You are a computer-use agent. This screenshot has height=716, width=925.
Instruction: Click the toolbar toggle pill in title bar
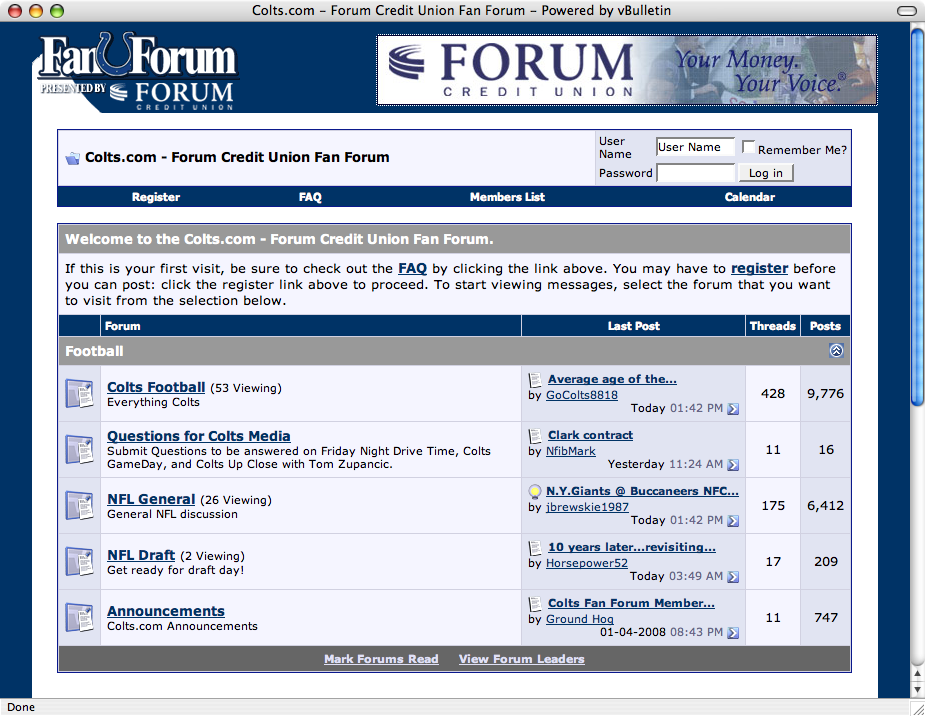point(907,11)
